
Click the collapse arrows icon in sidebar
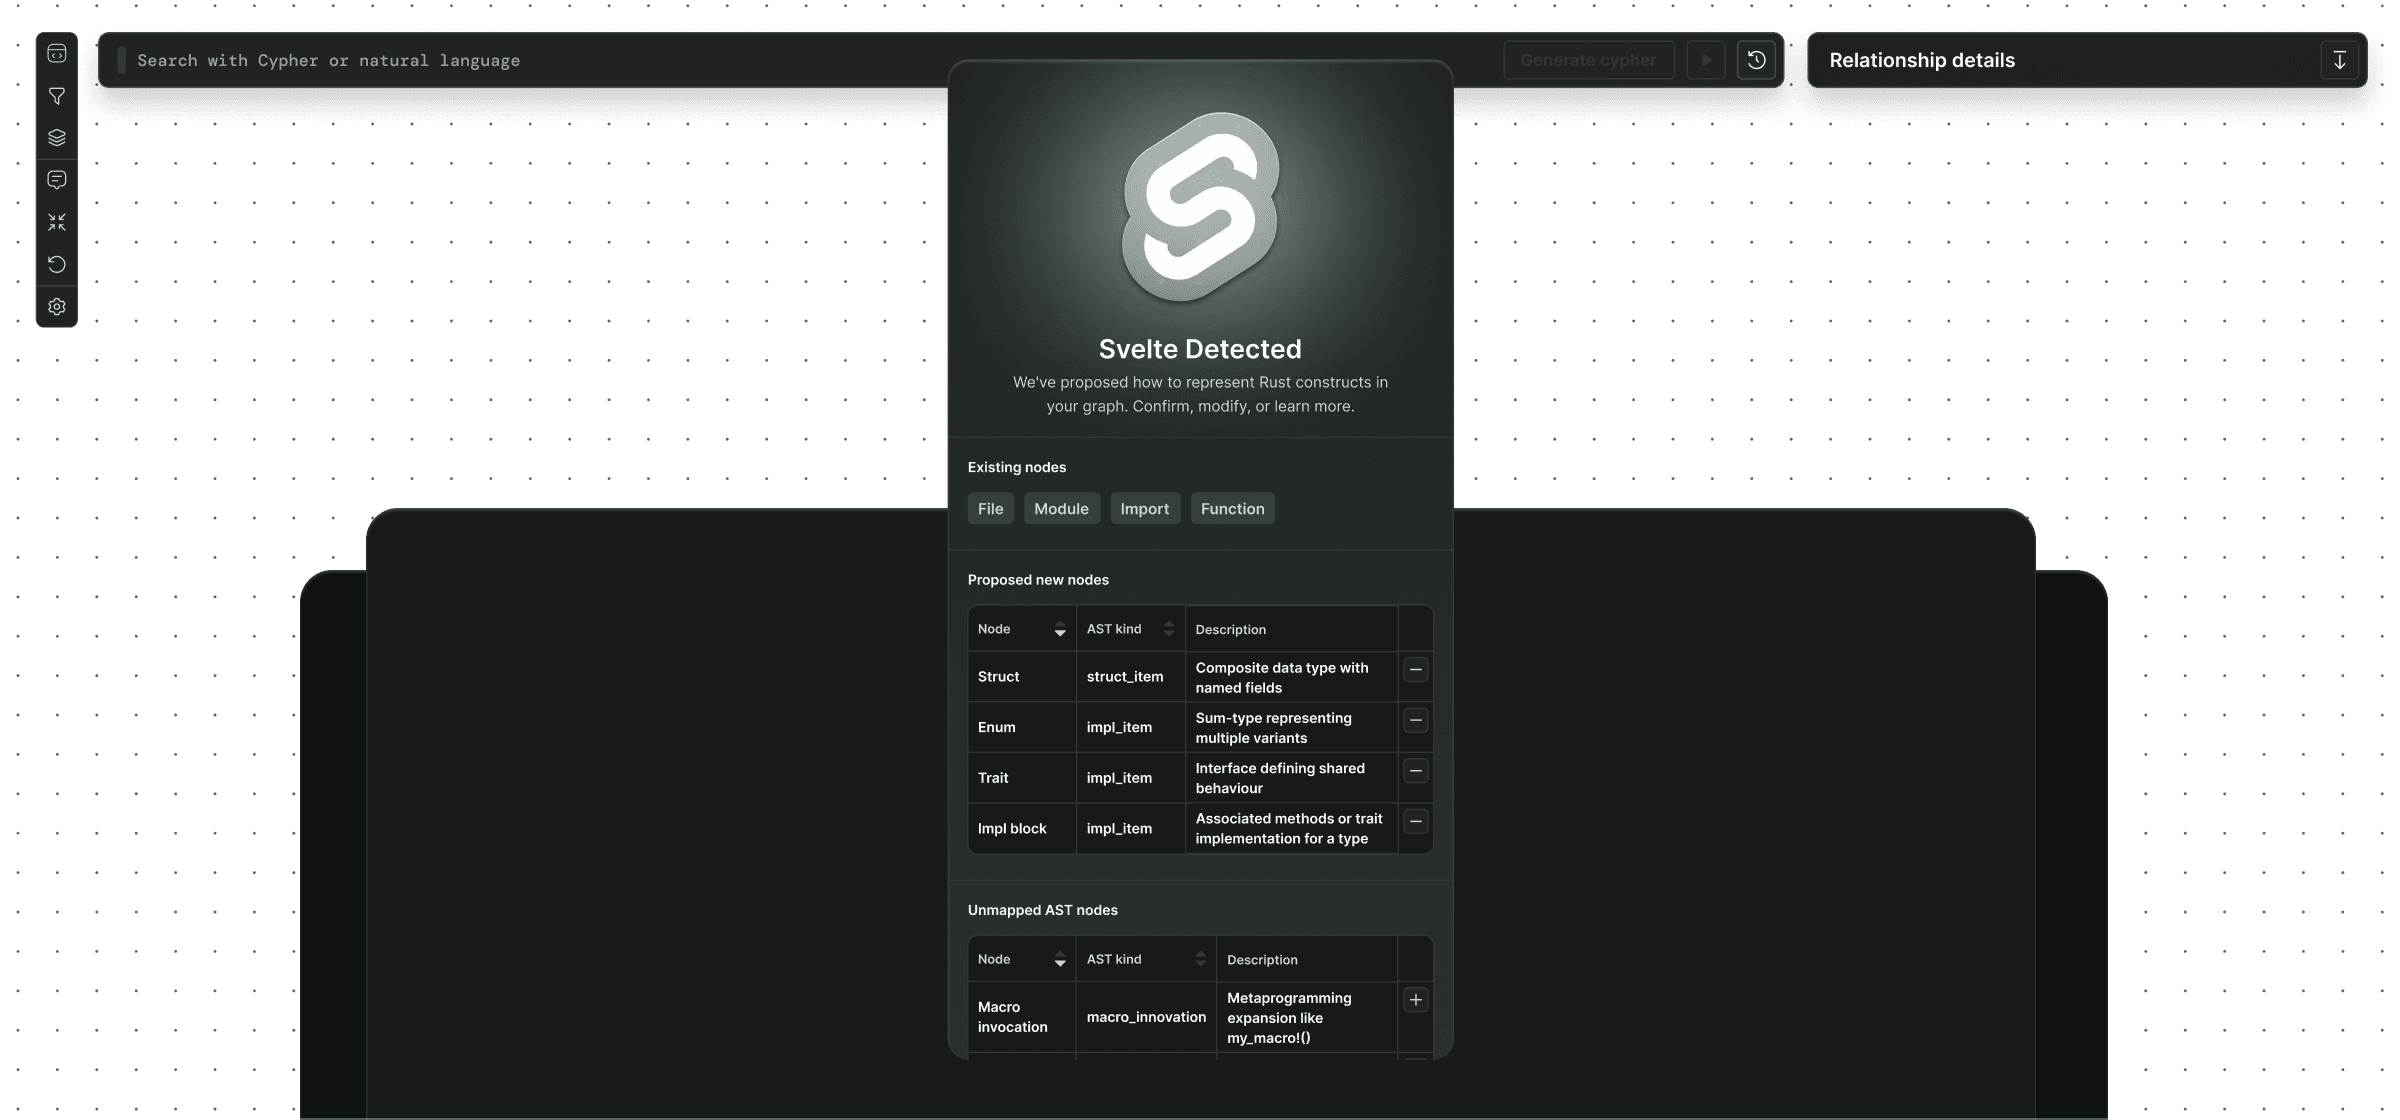(x=57, y=222)
